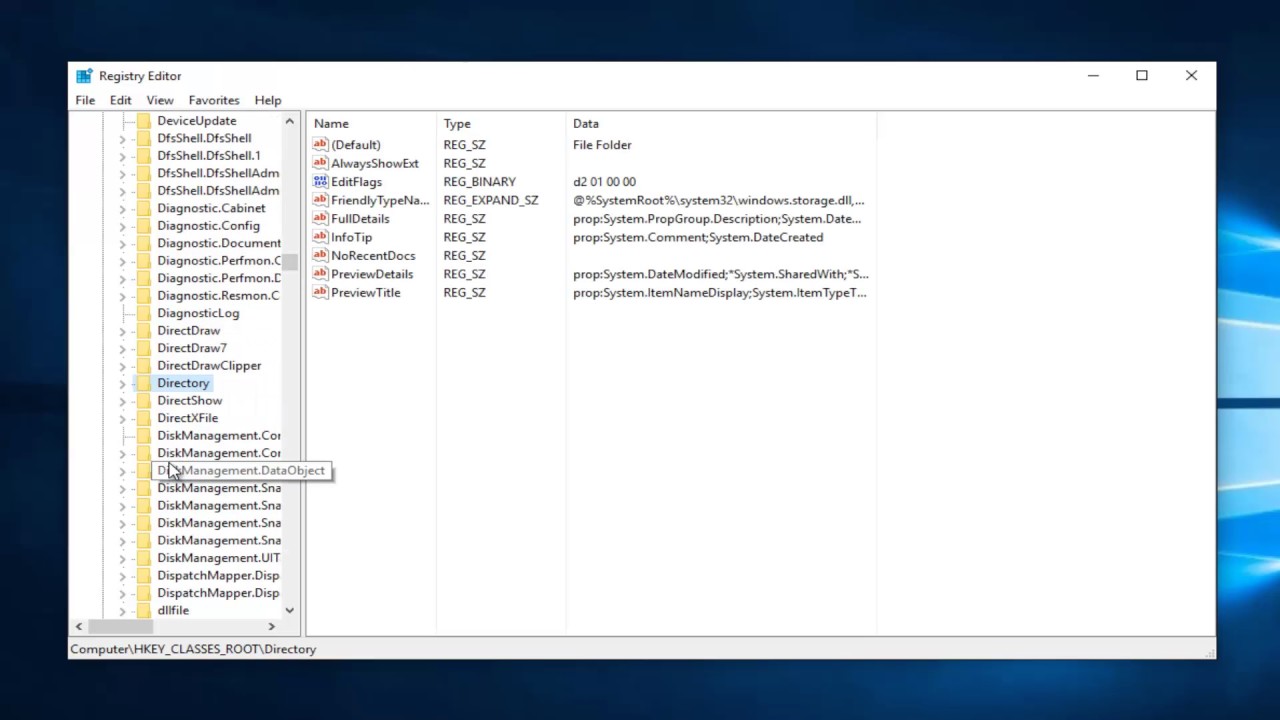The image size is (1280, 720).
Task: Open the Favorites menu
Action: (x=214, y=100)
